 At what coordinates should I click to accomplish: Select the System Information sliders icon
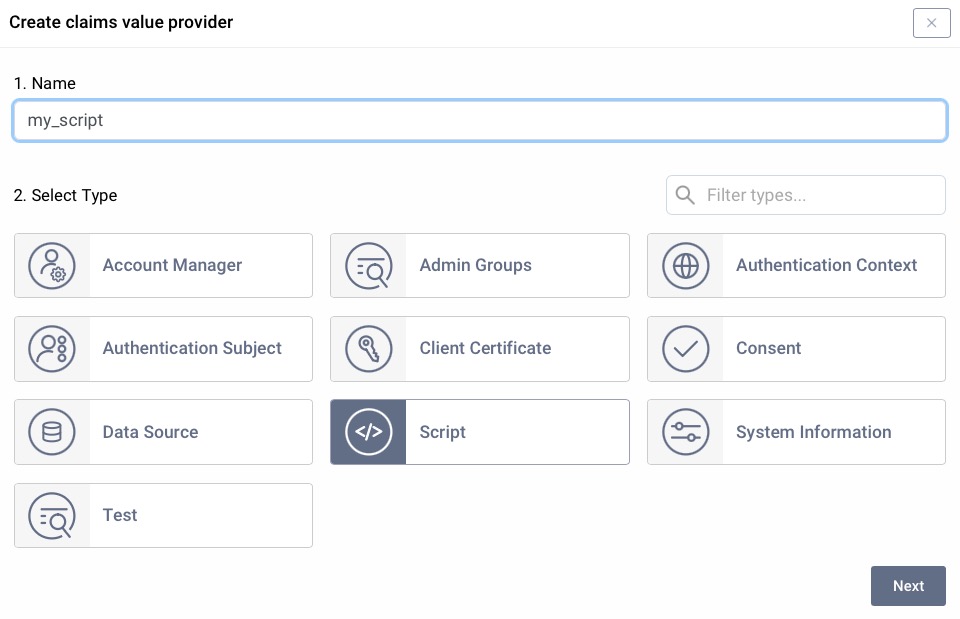(x=686, y=432)
